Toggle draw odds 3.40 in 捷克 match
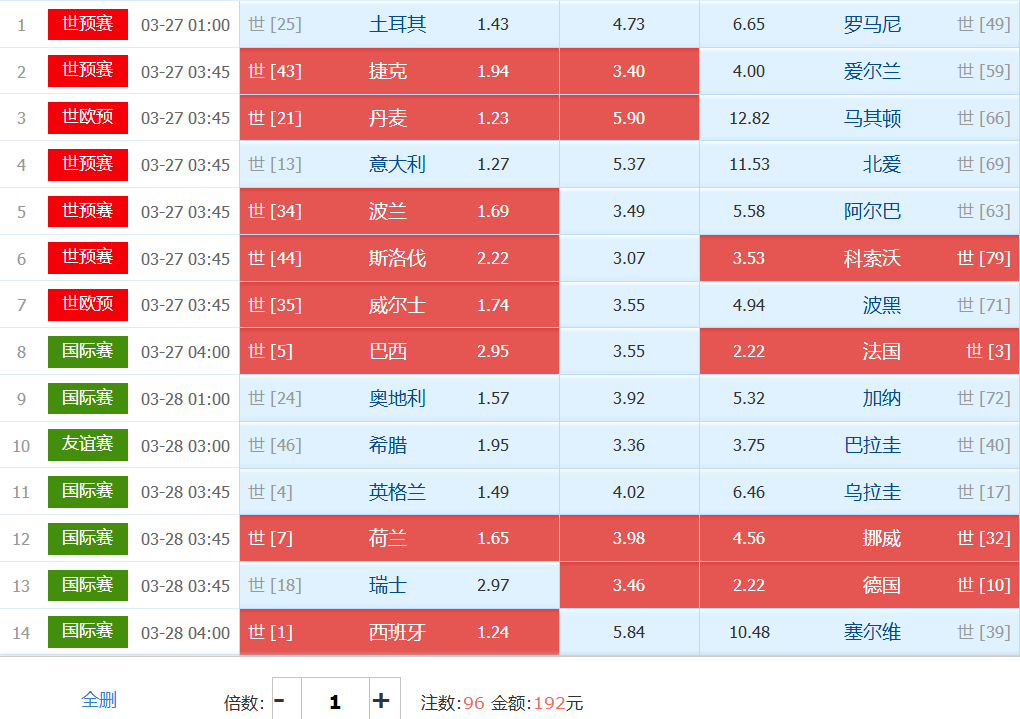Screen dimensions: 1020x719 point(629,71)
